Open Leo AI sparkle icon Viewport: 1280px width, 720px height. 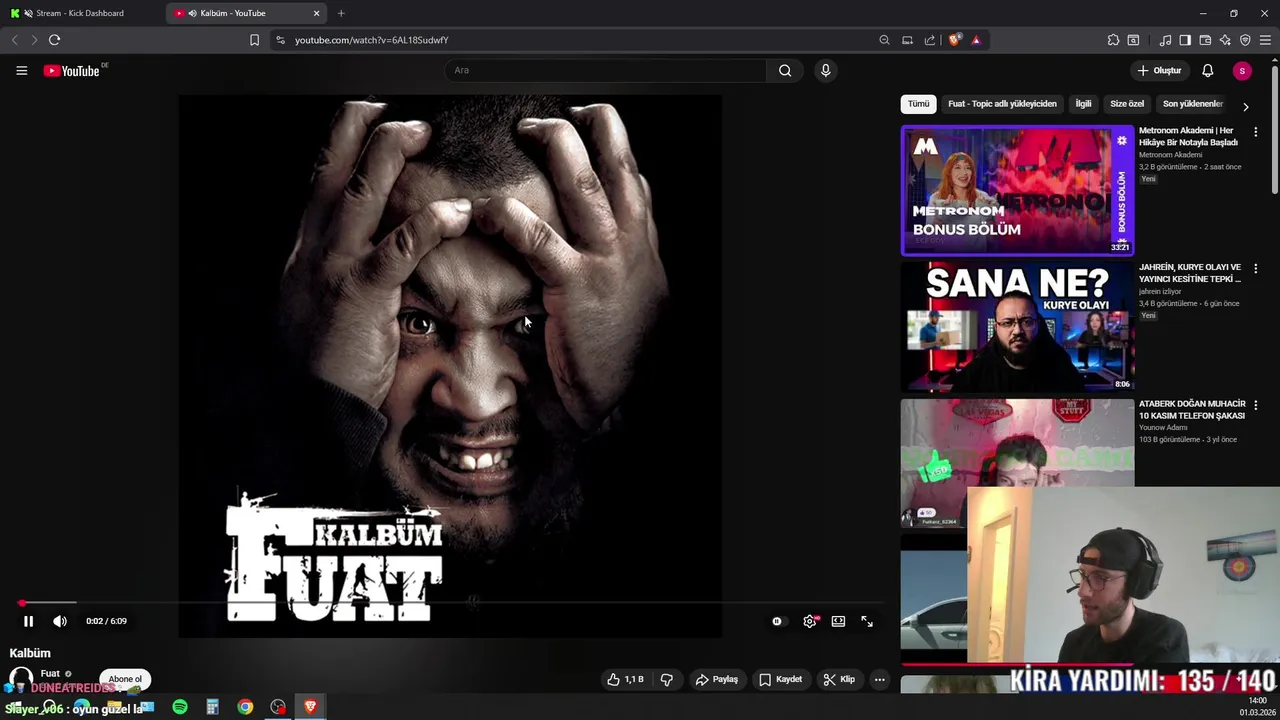pyautogui.click(x=1225, y=40)
